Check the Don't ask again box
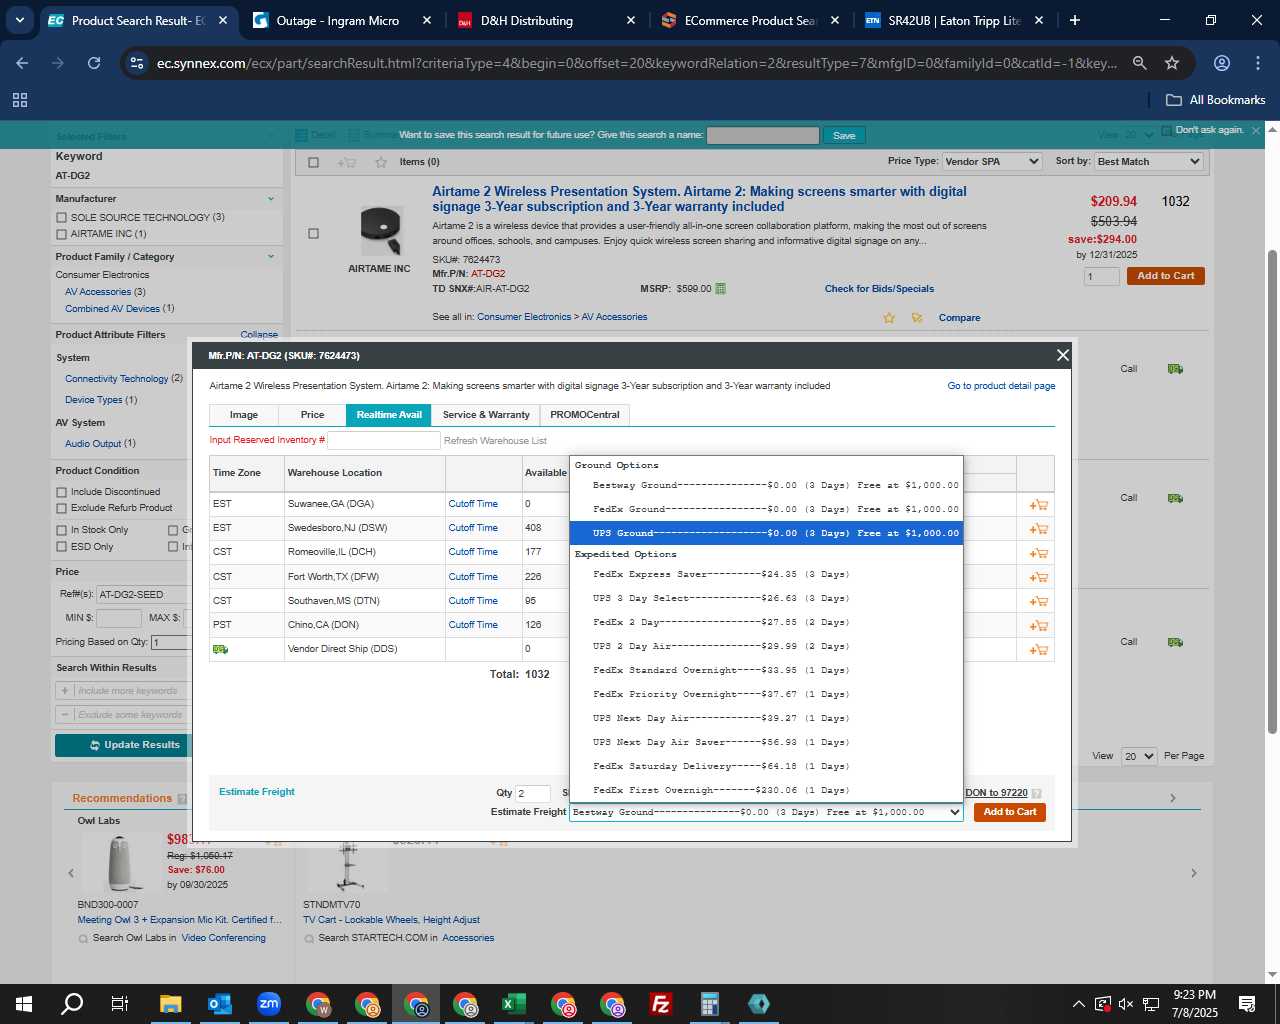 point(1166,130)
